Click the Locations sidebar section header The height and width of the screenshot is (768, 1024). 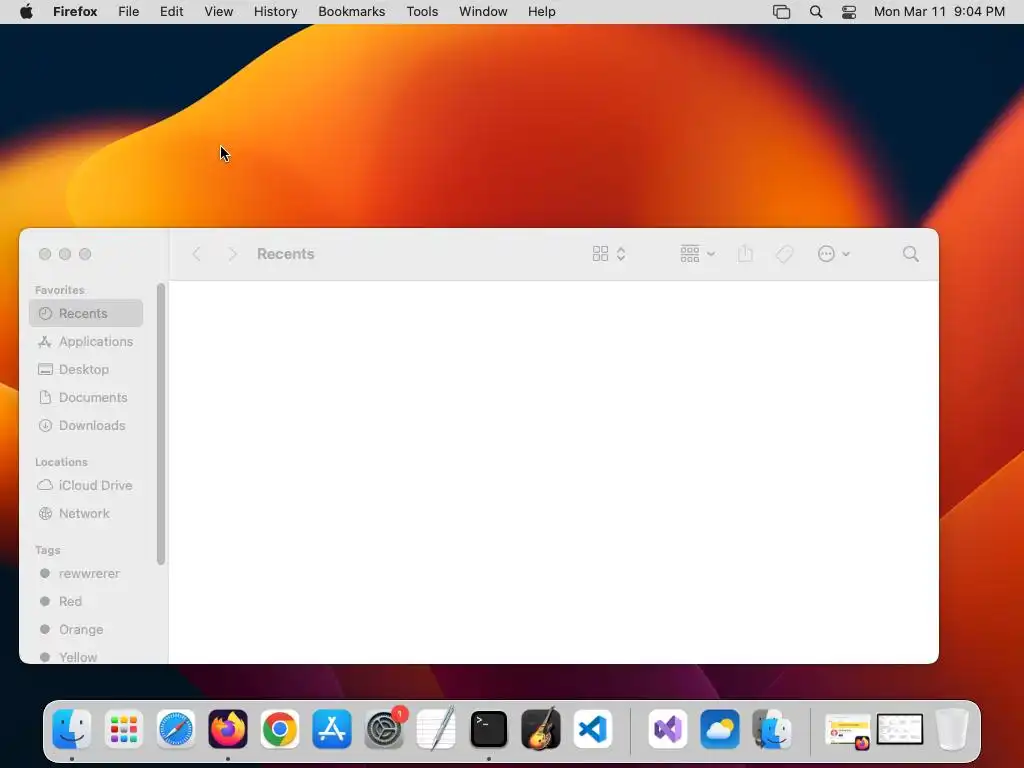61,462
